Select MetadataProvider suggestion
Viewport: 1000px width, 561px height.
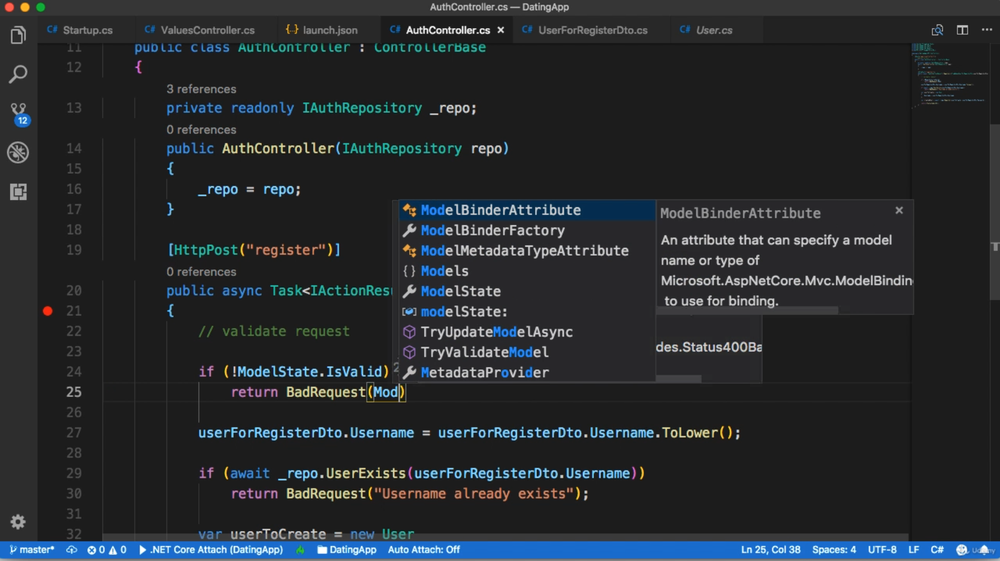click(x=527, y=372)
